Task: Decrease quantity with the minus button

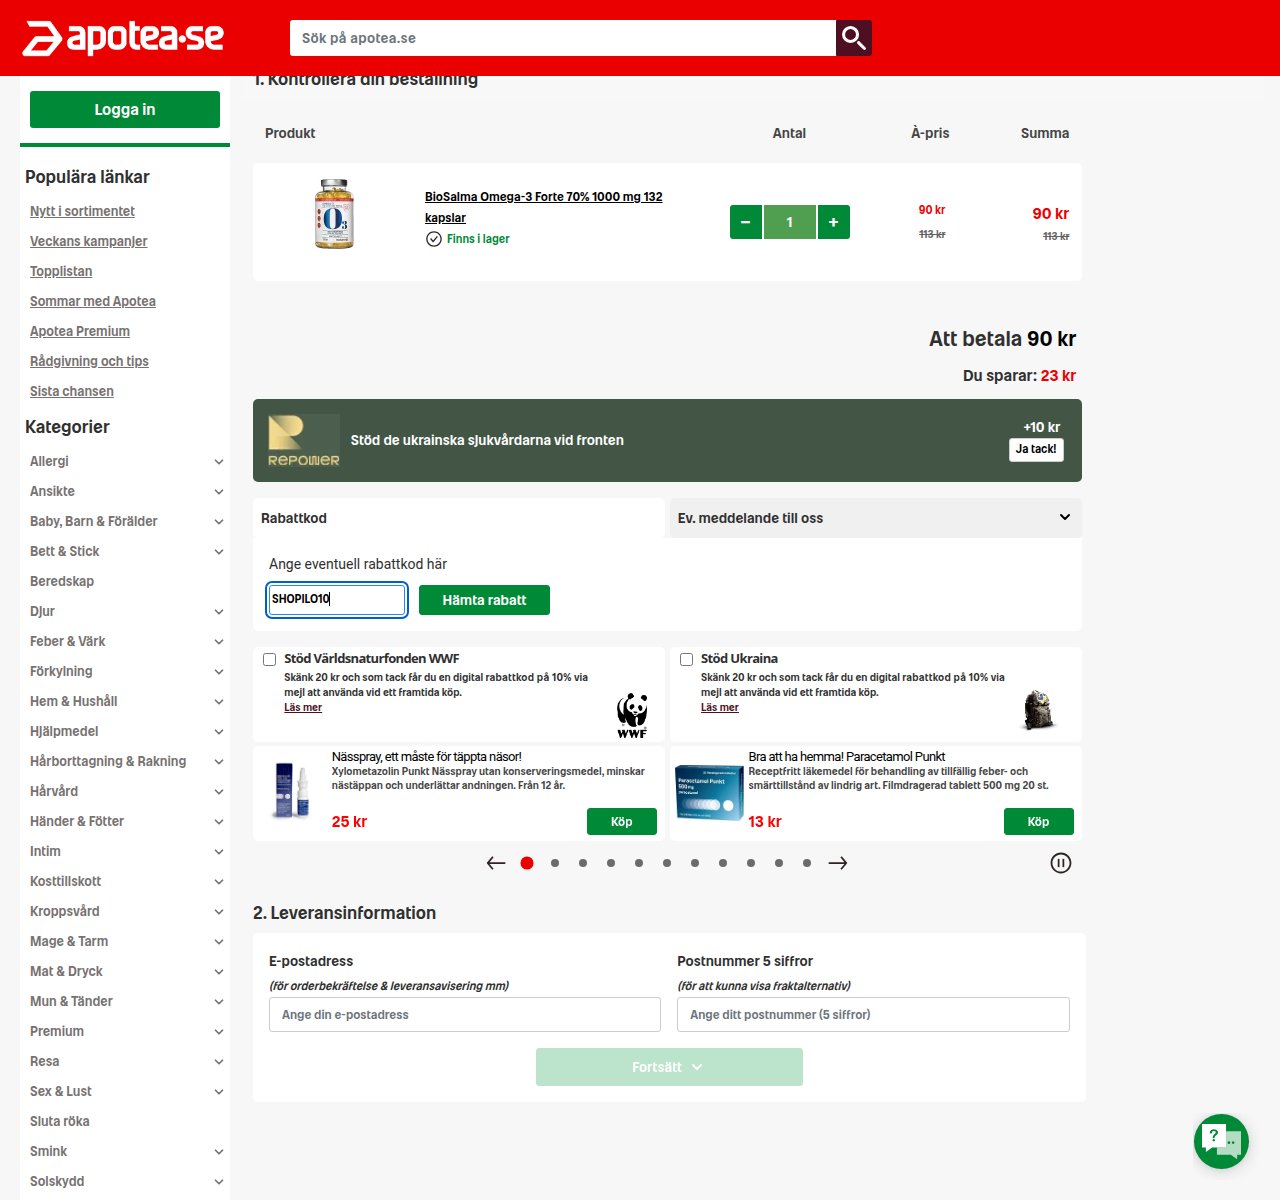Action: [746, 222]
